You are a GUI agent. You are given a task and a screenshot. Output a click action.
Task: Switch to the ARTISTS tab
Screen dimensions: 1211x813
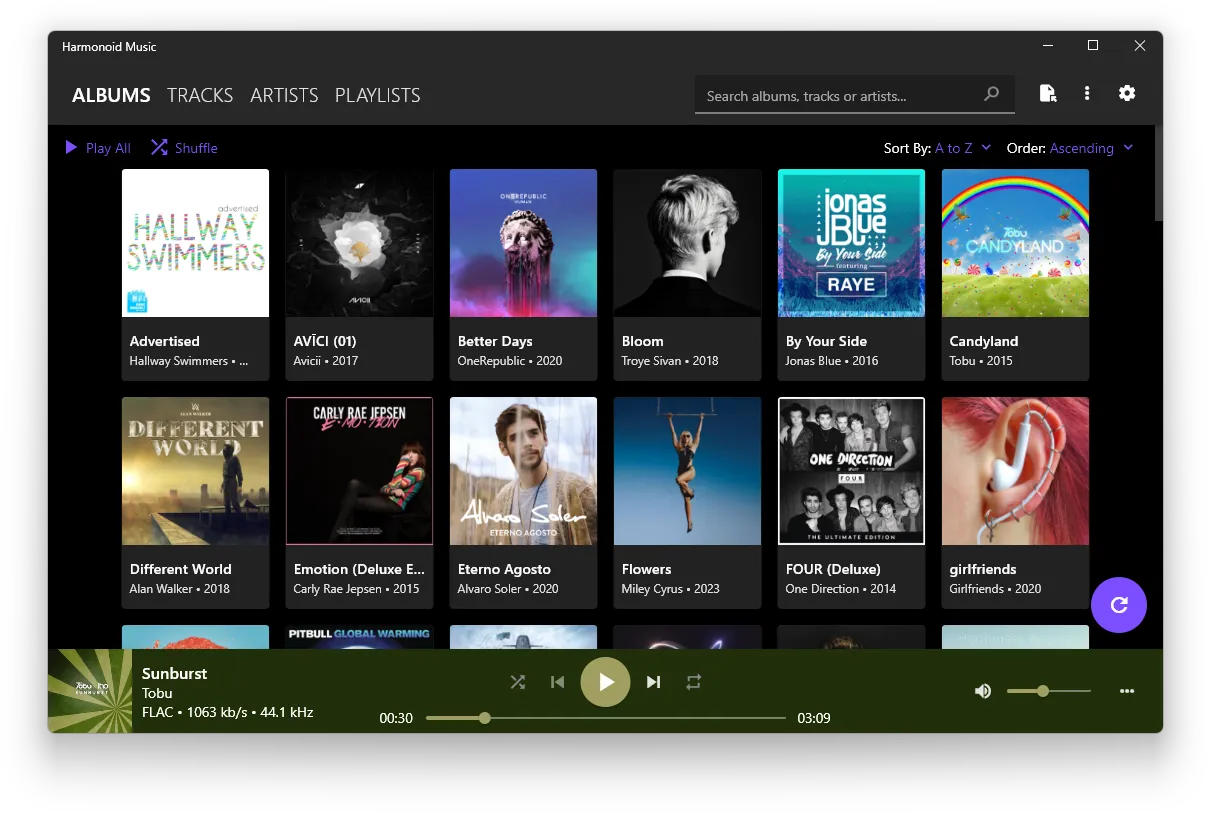tap(284, 95)
